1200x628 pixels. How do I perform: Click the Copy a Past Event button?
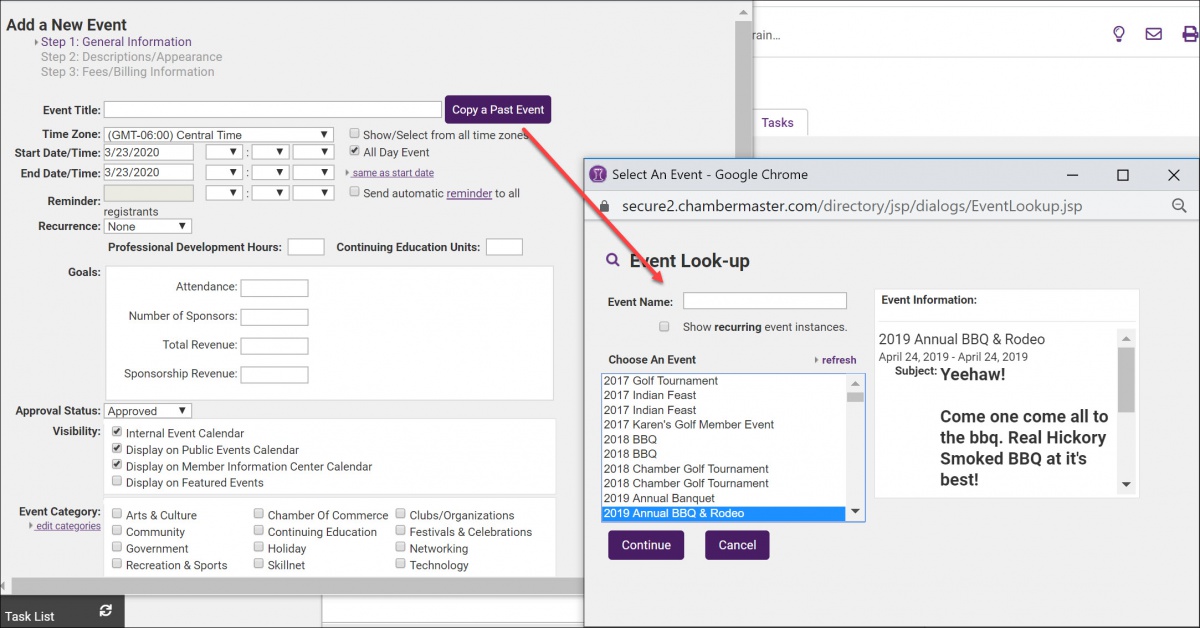click(498, 110)
